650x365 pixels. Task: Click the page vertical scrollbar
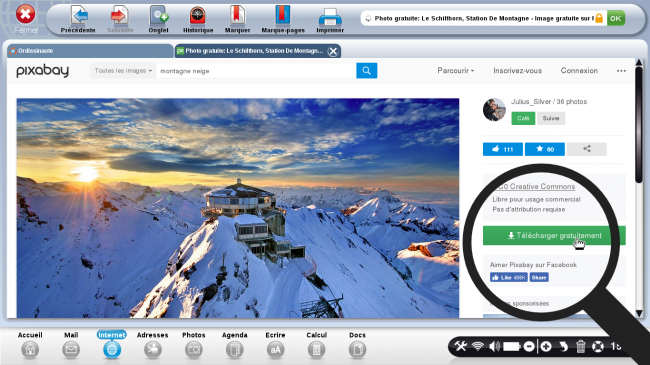click(639, 188)
